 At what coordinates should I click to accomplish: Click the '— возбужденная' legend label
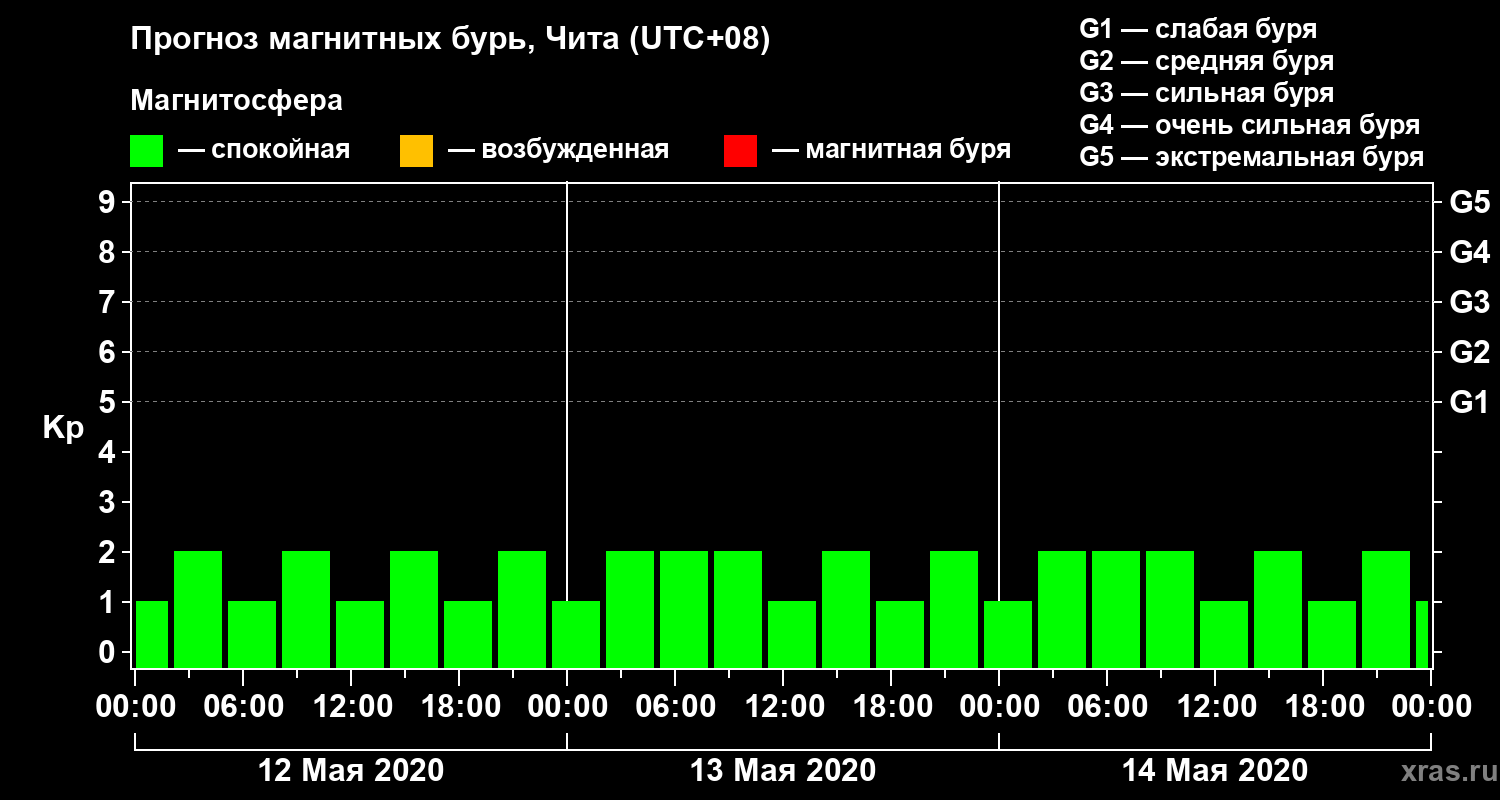(x=558, y=150)
